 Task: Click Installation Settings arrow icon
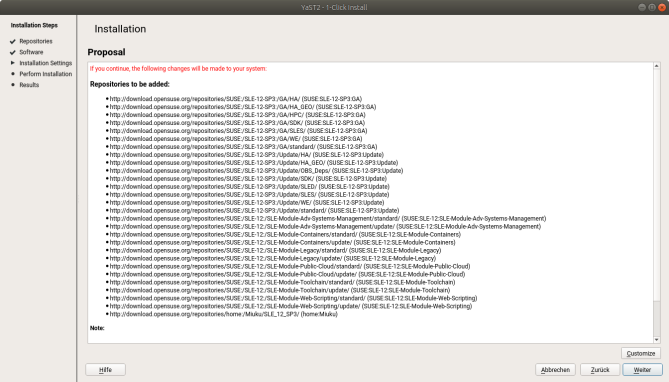point(13,63)
